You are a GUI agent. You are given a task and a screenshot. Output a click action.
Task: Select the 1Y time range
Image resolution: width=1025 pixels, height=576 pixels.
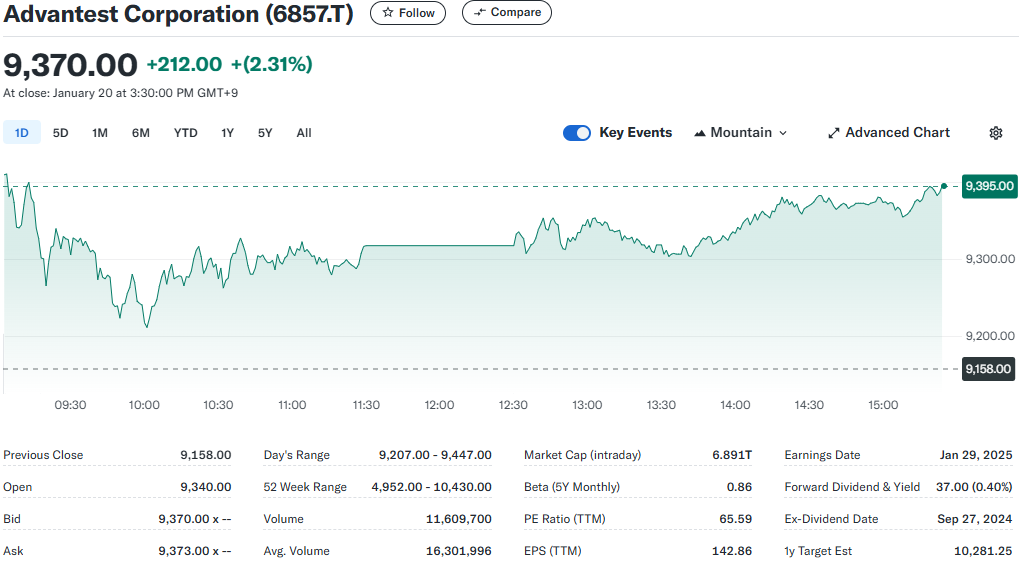pos(227,133)
